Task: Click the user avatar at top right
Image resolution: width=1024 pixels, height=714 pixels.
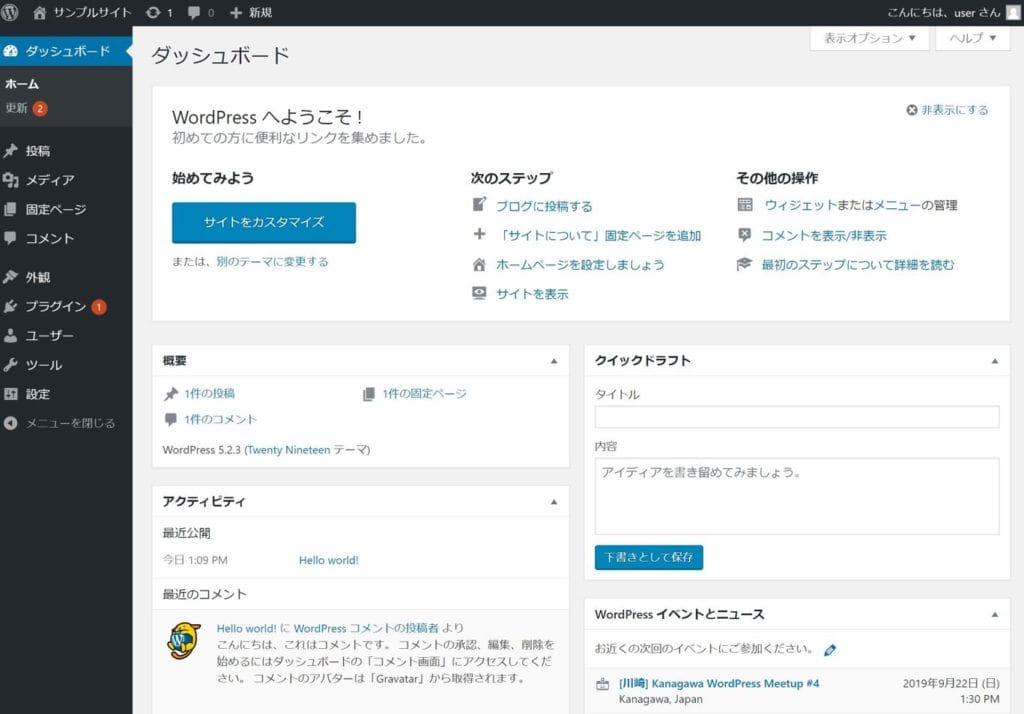Action: pos(1013,12)
